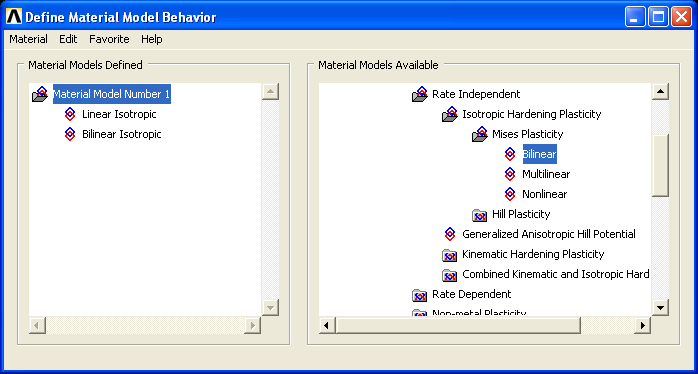This screenshot has width=698, height=374.
Task: Expand Combined Kinematic and Isotropic folder icon
Action: [x=450, y=275]
